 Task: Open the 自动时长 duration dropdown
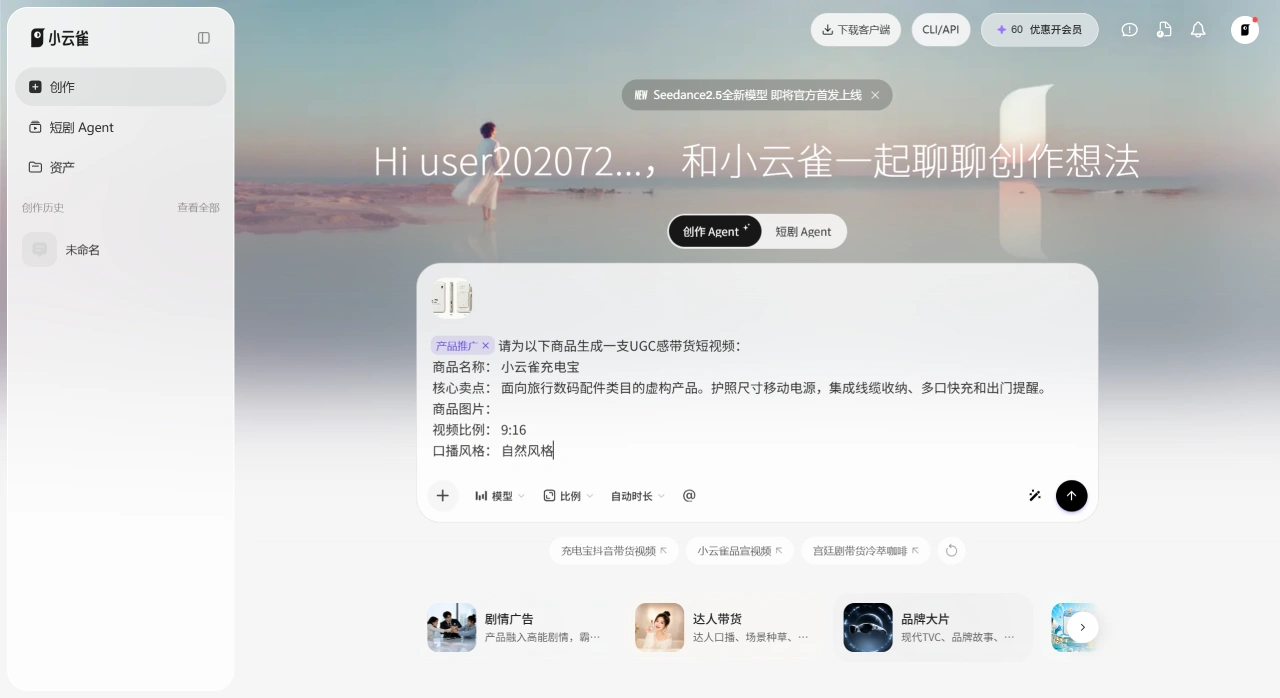637,496
